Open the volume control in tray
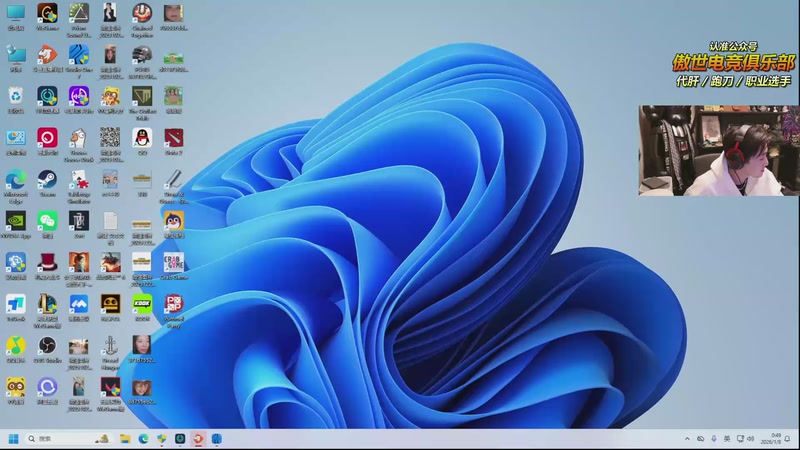The width and height of the screenshot is (800, 450). [751, 439]
